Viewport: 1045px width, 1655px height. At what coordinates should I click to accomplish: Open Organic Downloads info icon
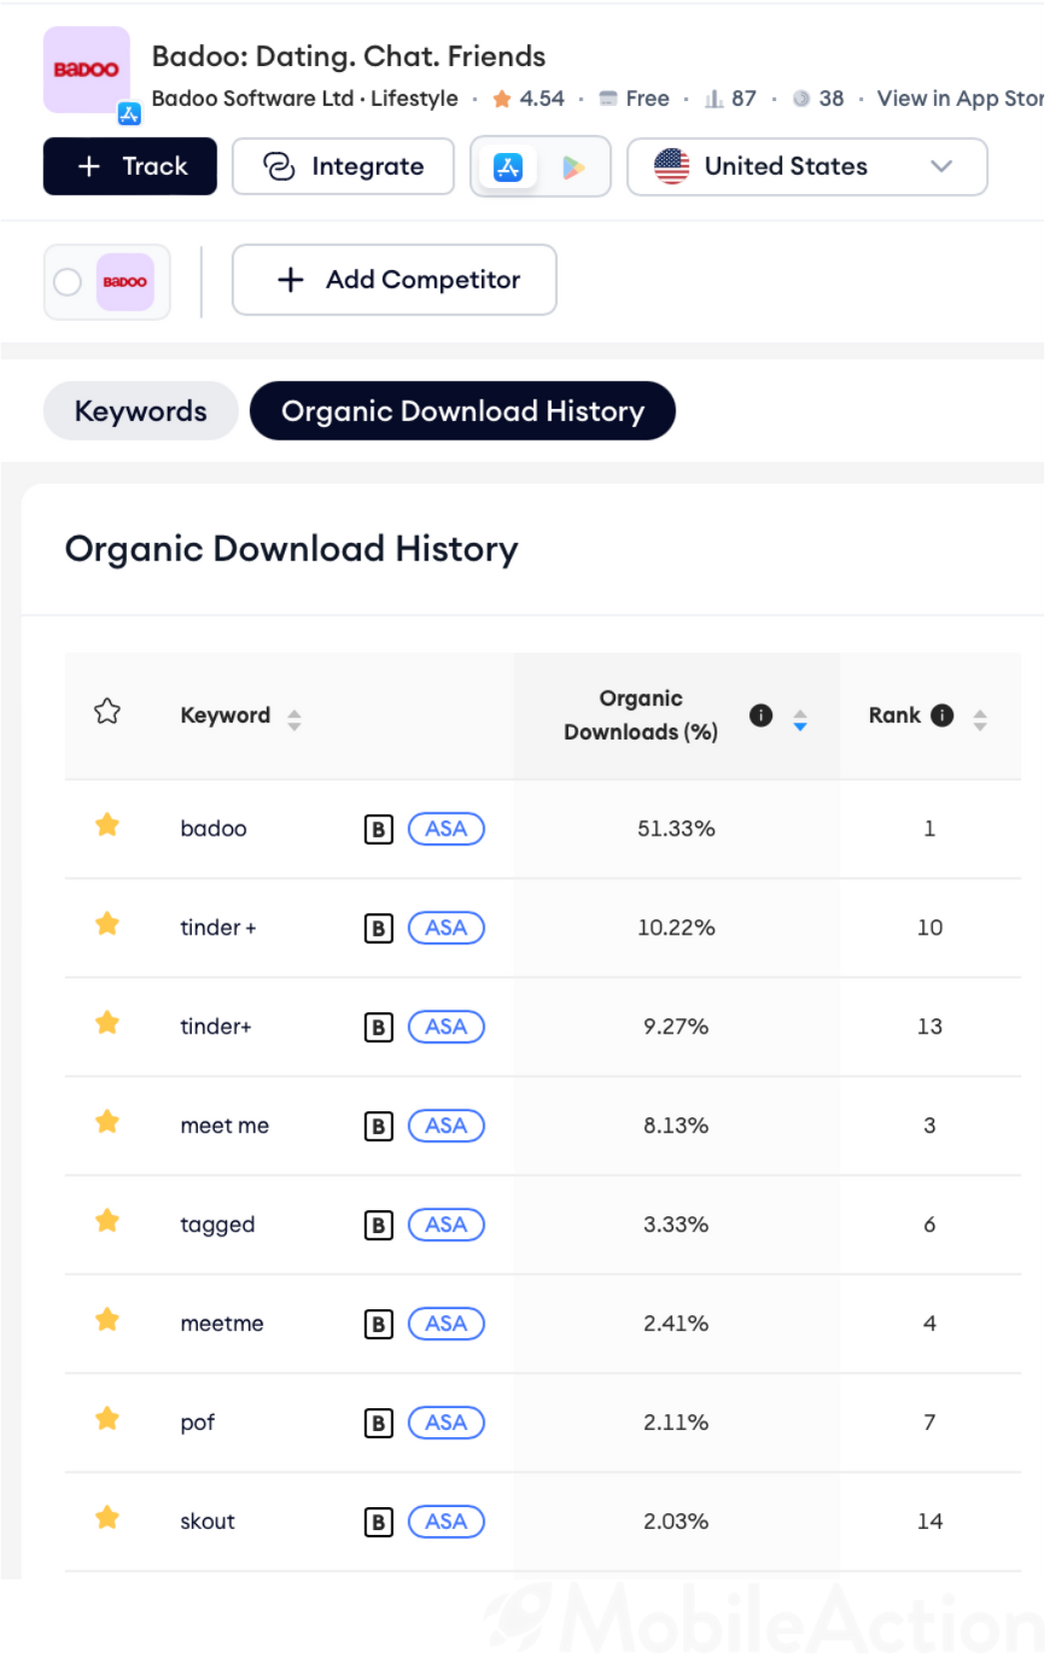tap(761, 715)
